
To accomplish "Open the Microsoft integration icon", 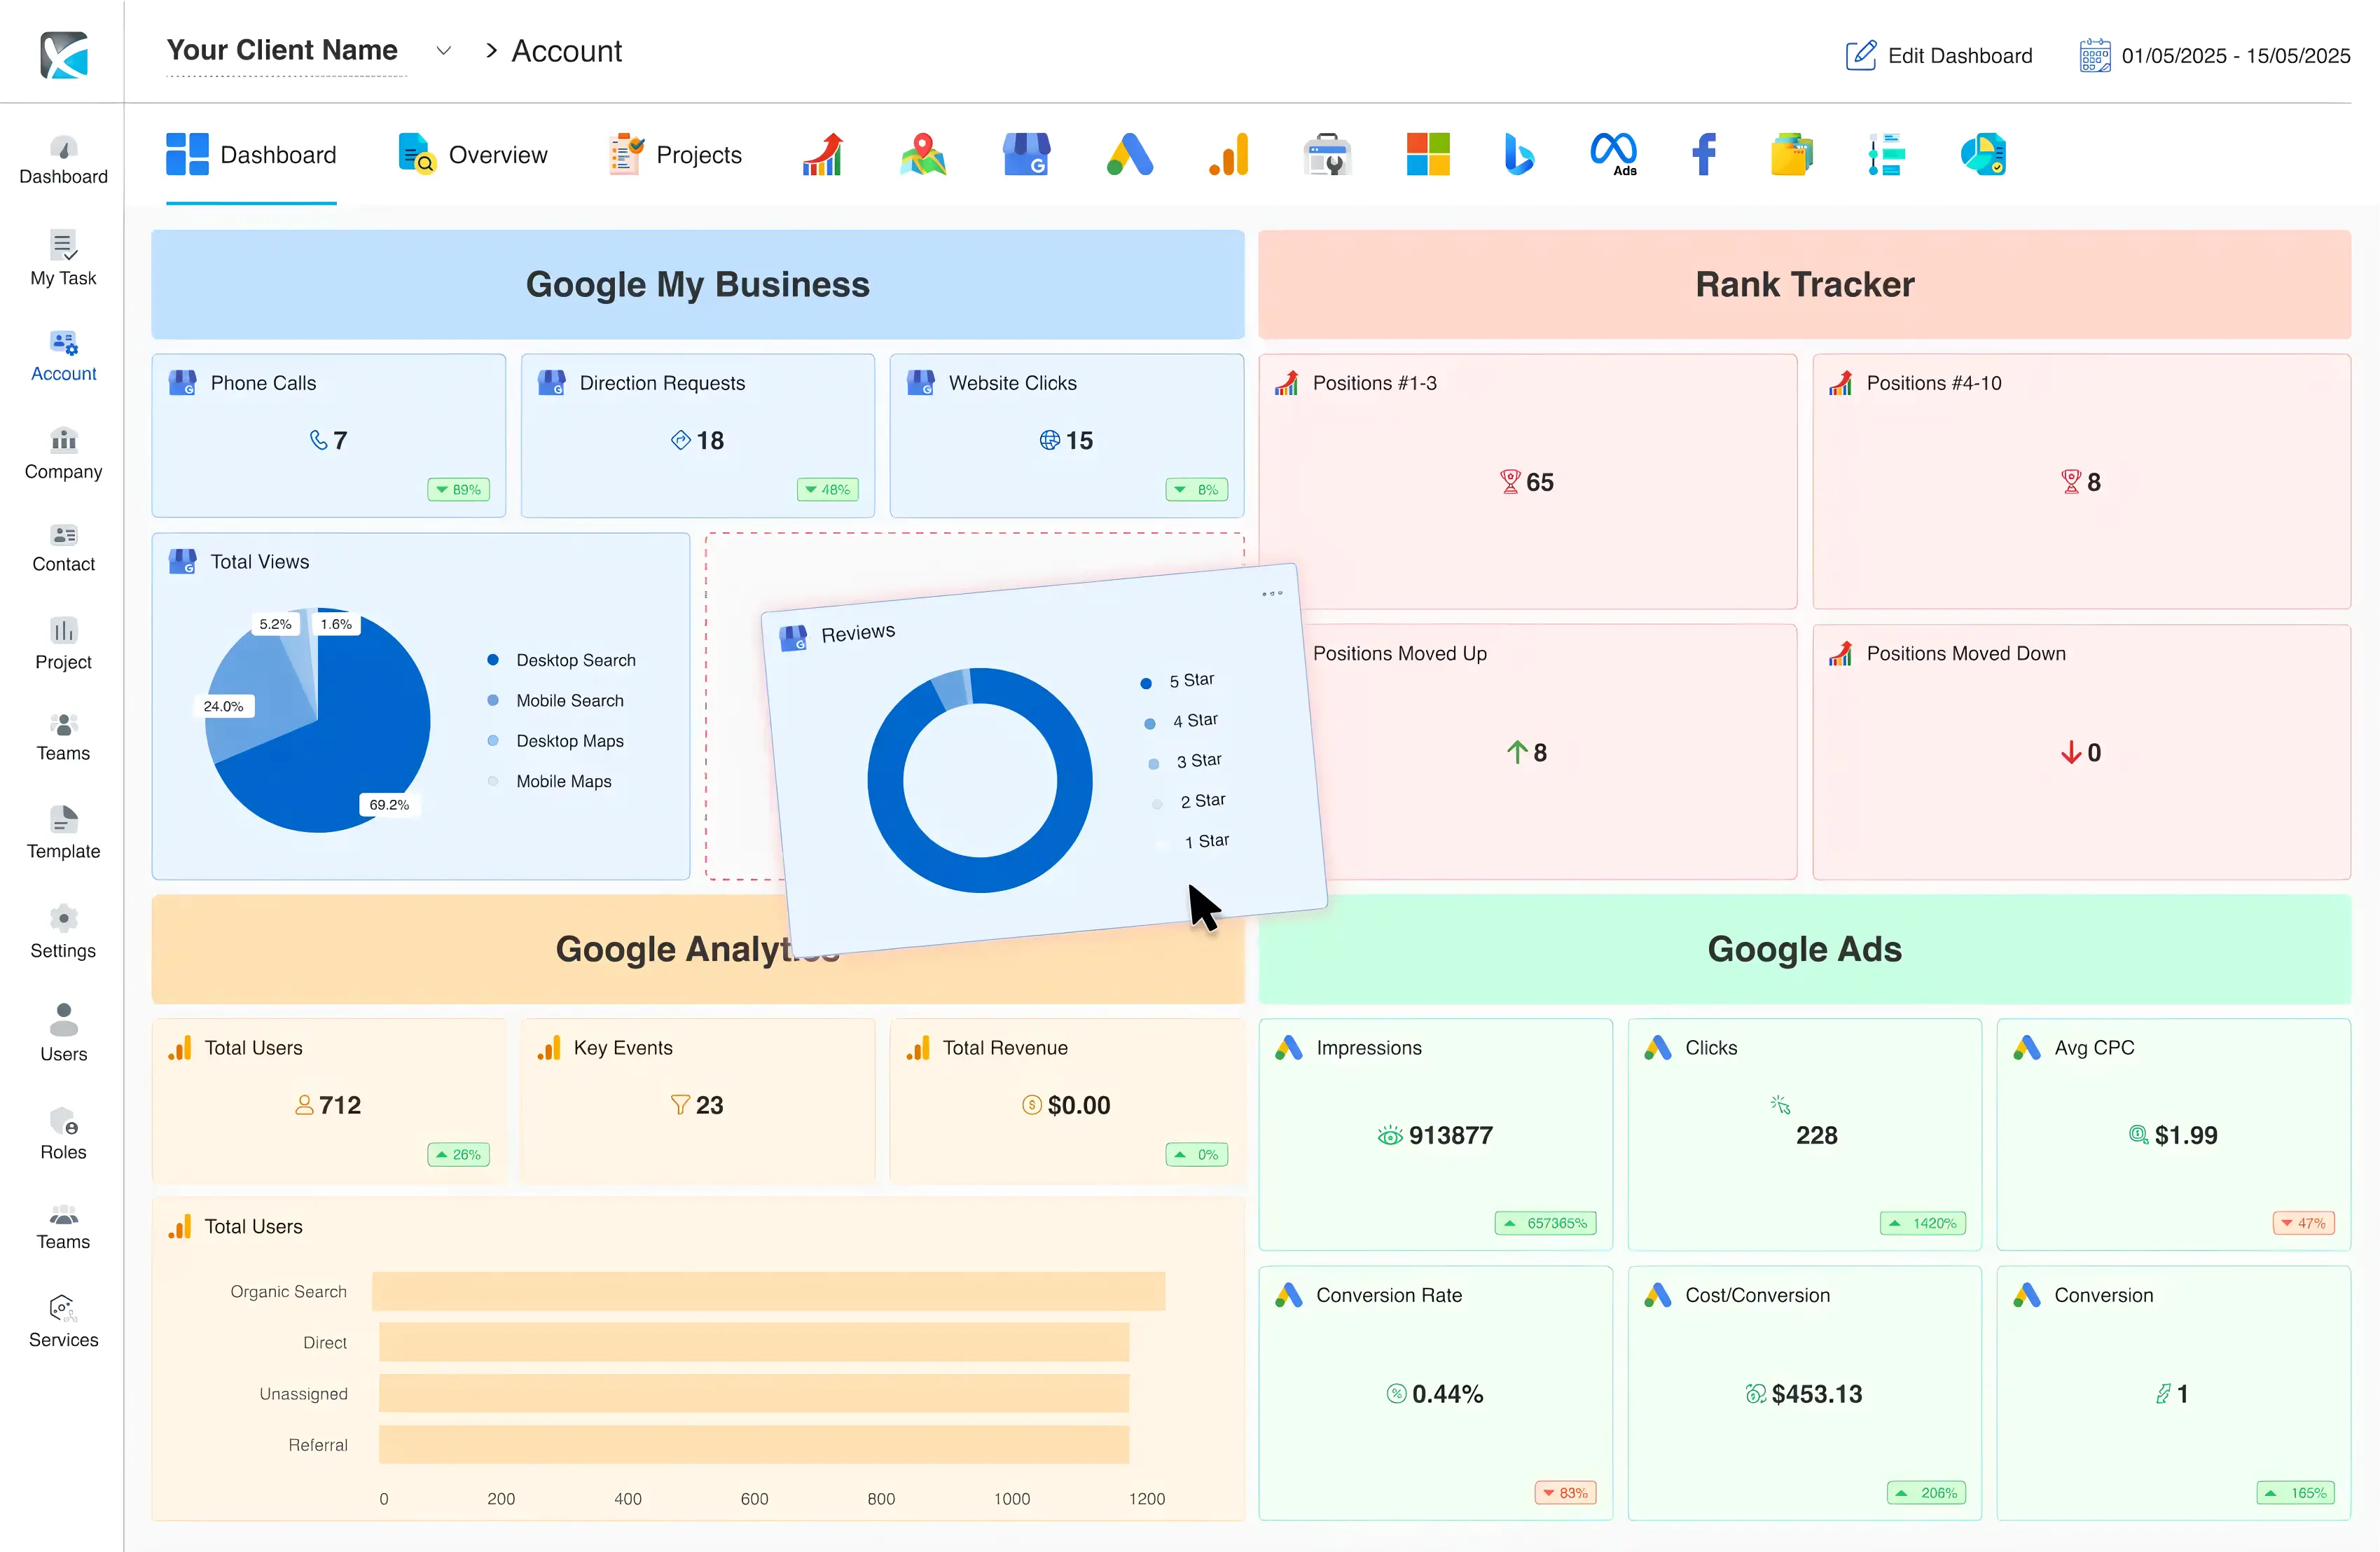I will (x=1428, y=155).
